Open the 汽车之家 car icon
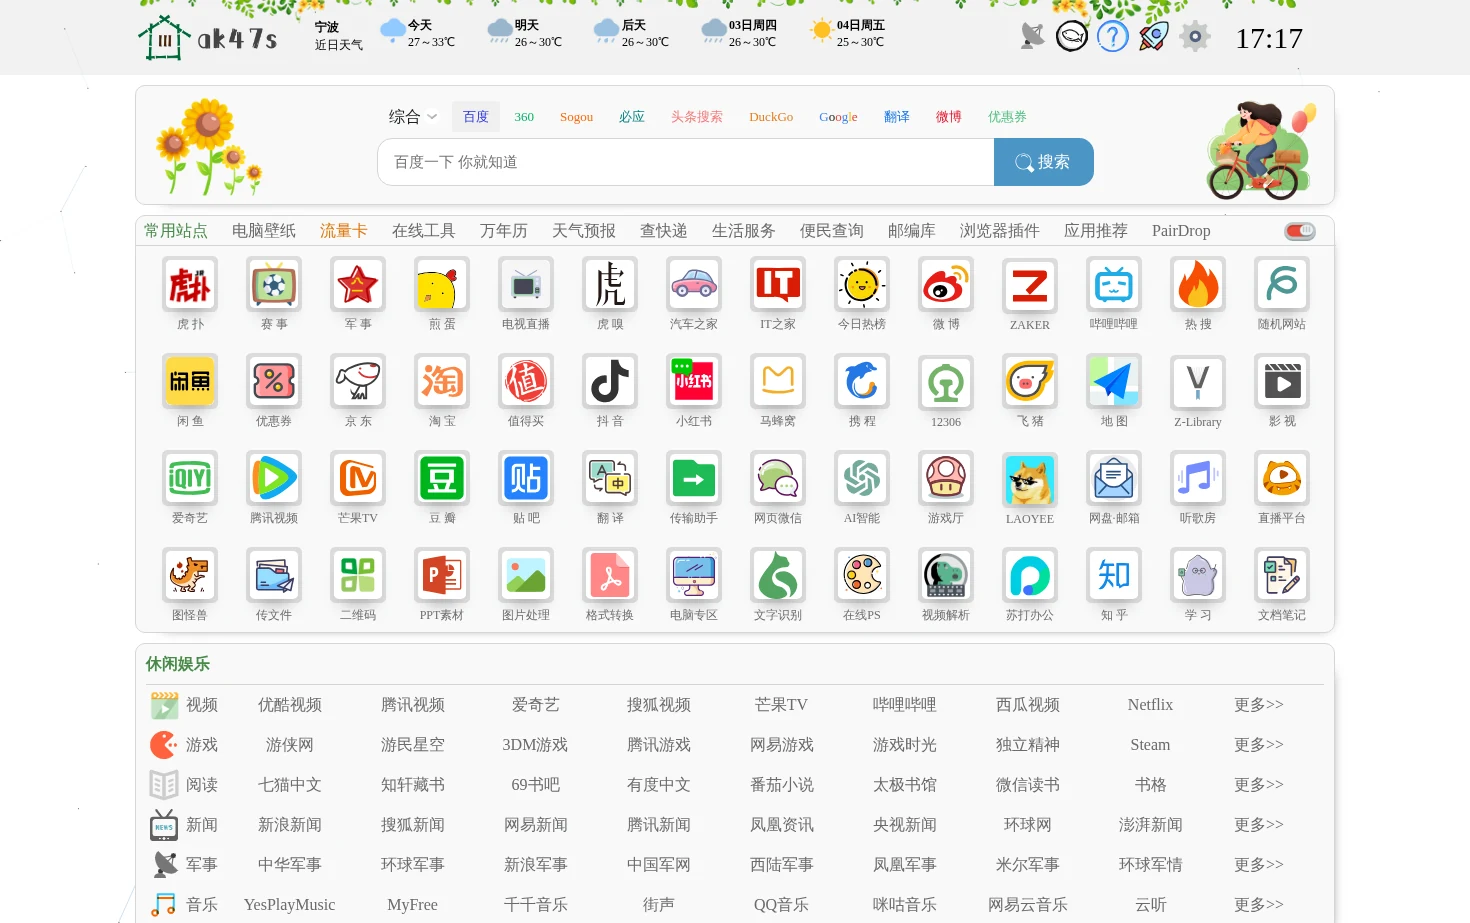 click(x=694, y=285)
